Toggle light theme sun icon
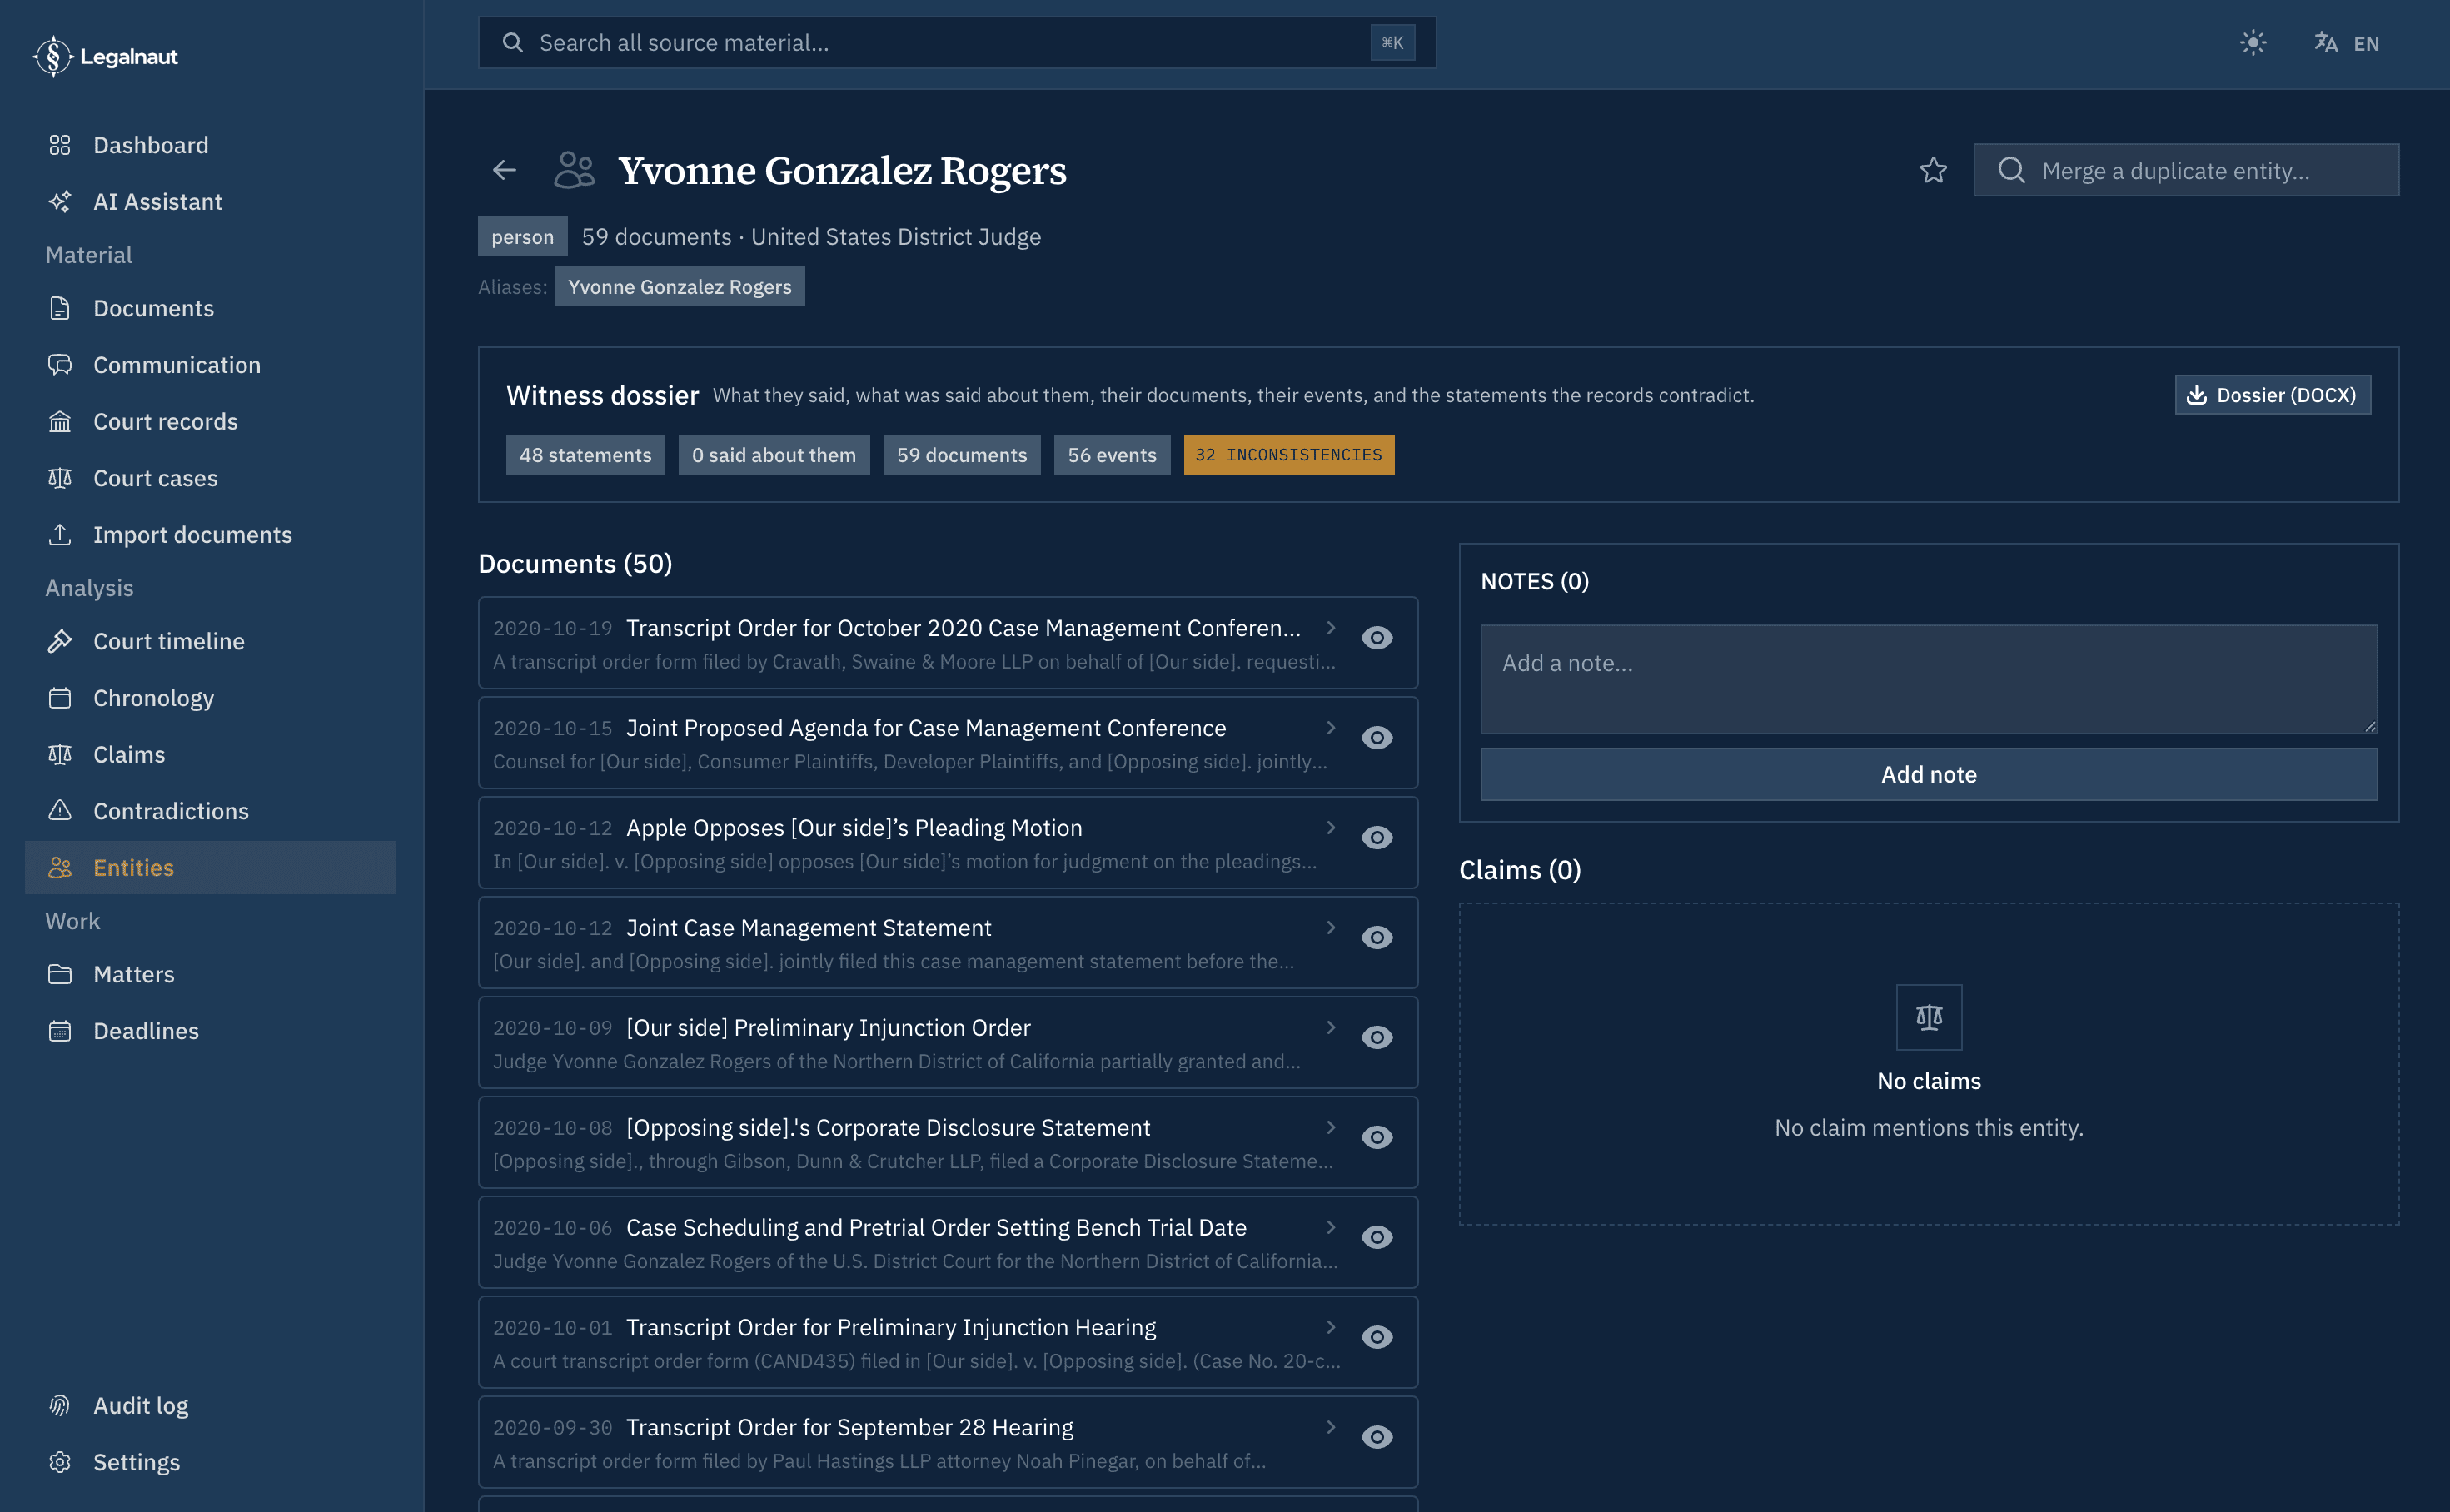Image resolution: width=2450 pixels, height=1512 pixels. pos(2252,43)
